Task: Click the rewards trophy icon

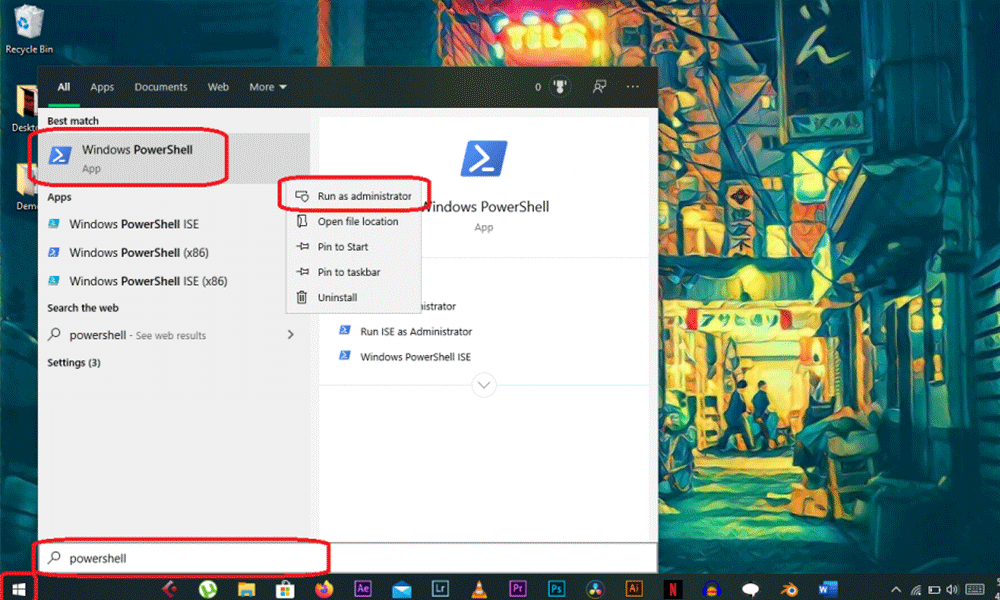Action: pos(559,87)
